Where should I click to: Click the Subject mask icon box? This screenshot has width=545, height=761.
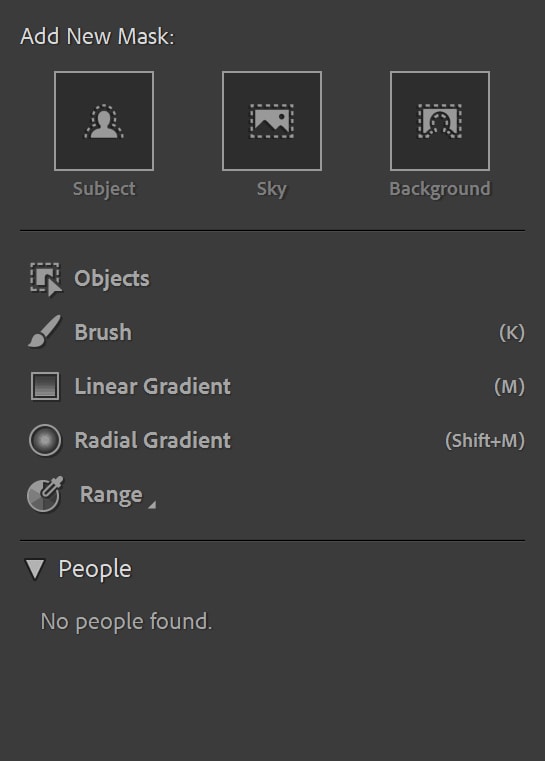(x=104, y=121)
